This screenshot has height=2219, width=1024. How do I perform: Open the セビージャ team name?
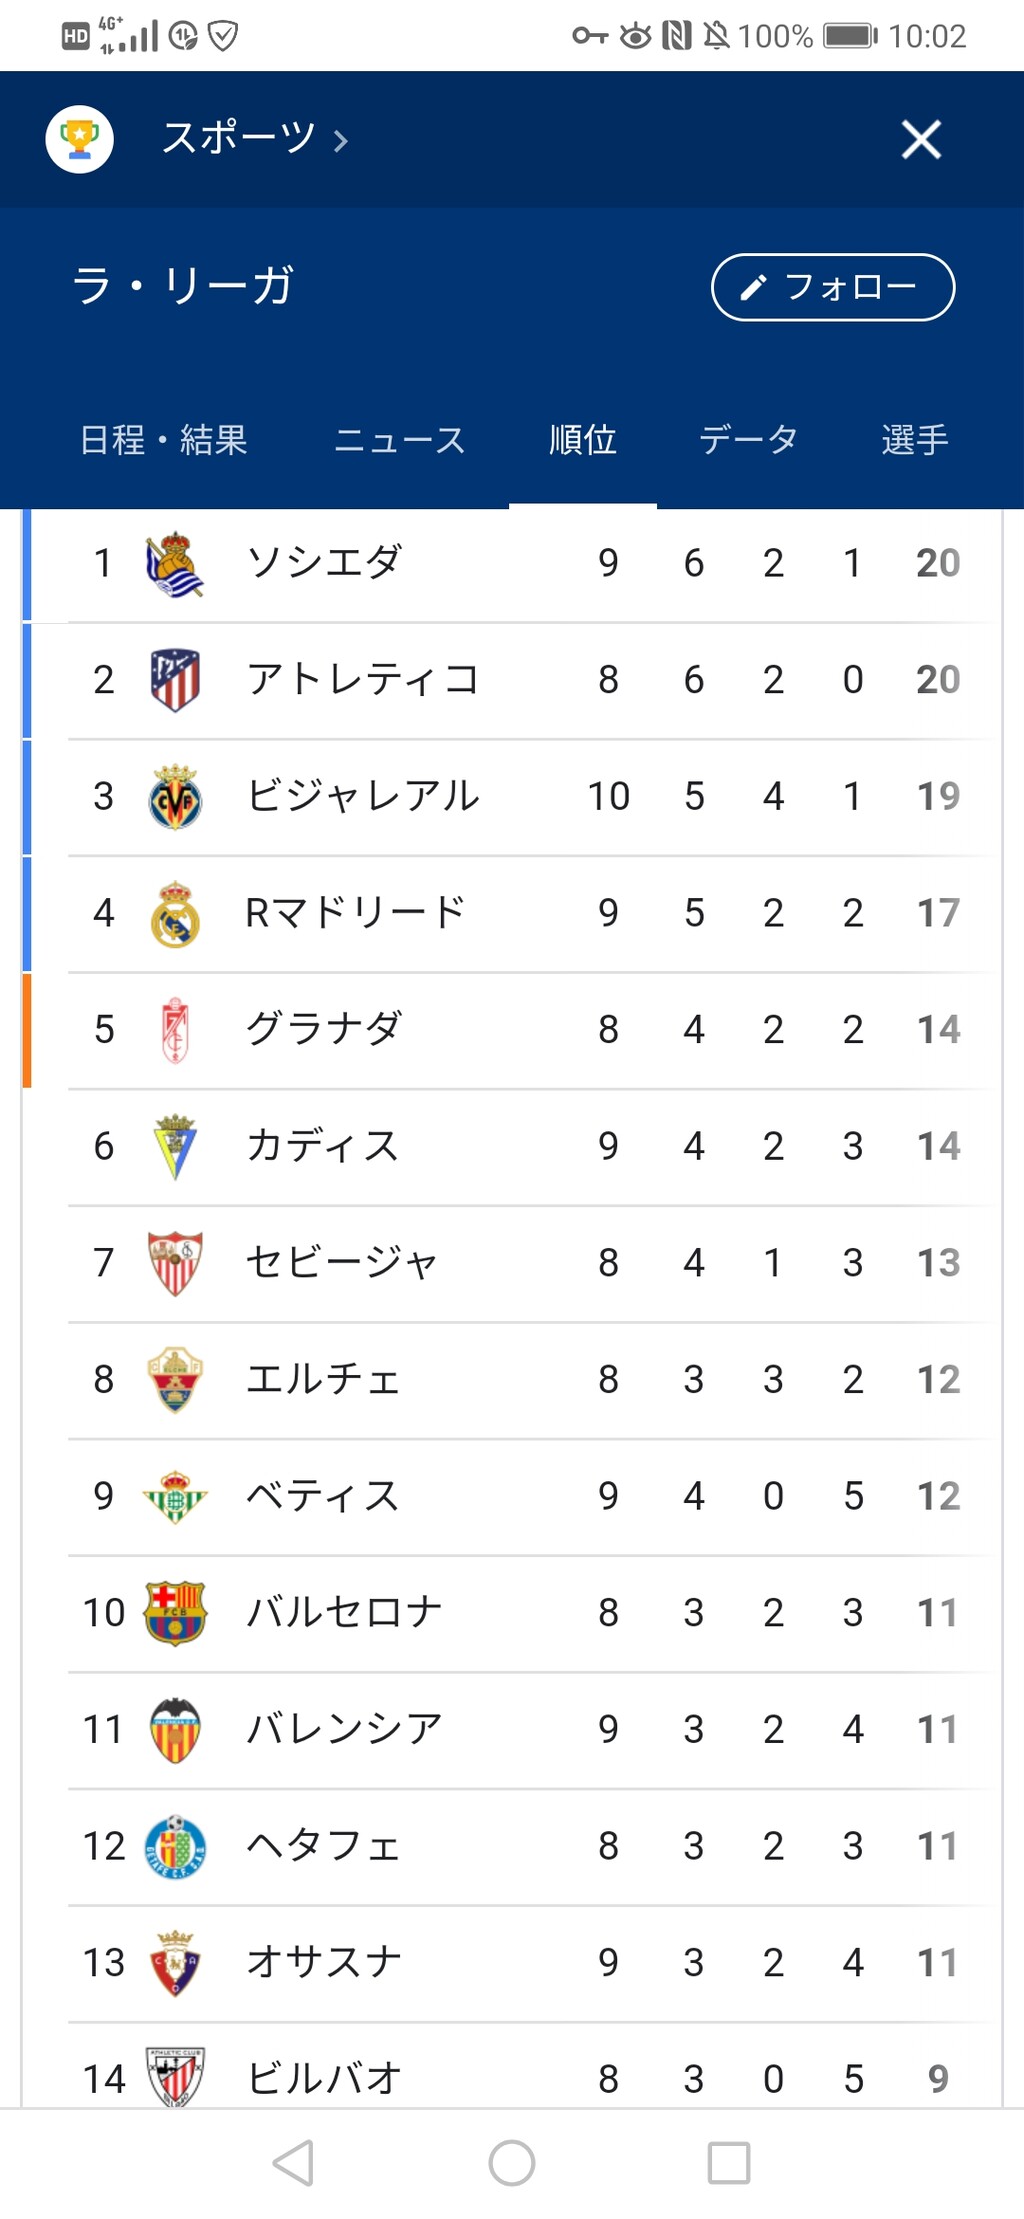342,1262
